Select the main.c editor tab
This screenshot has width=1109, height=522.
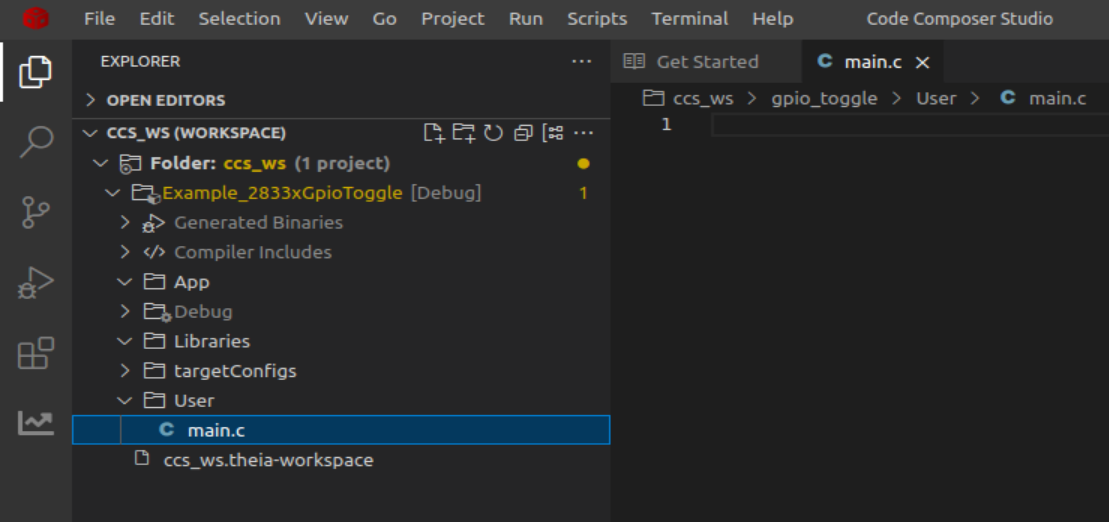tap(873, 62)
